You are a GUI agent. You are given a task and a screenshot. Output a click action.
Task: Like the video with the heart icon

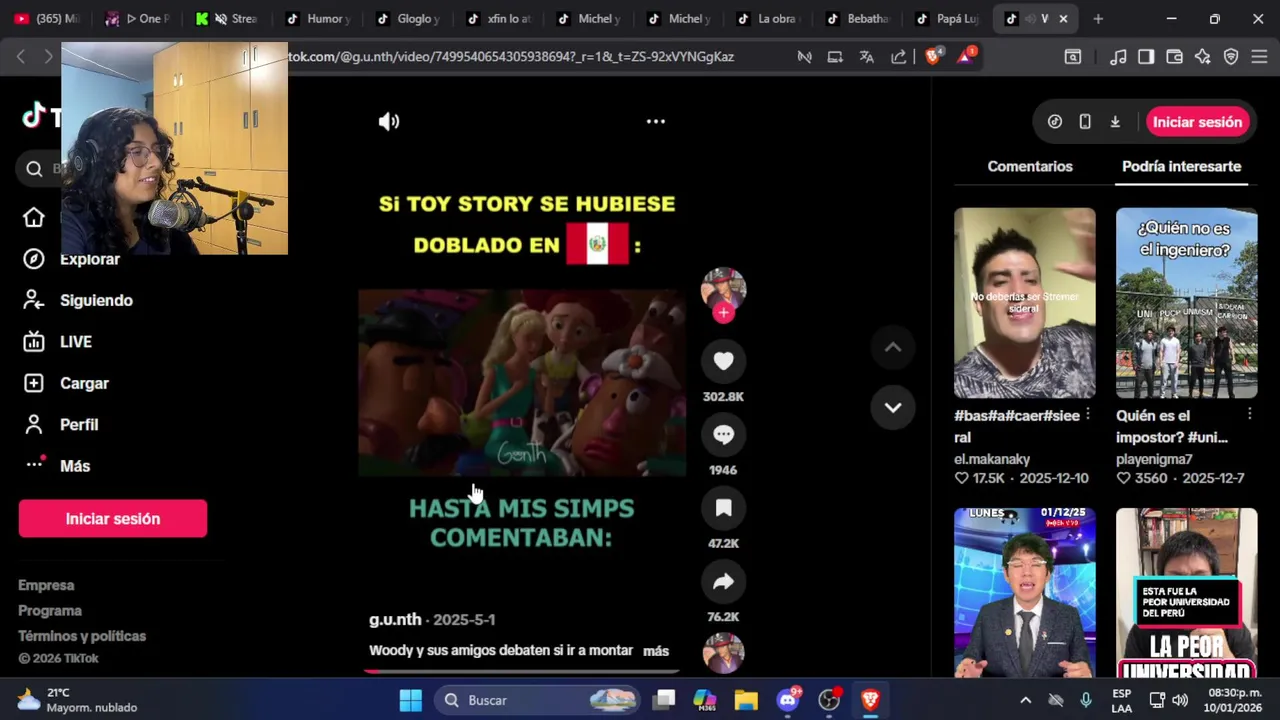point(723,361)
